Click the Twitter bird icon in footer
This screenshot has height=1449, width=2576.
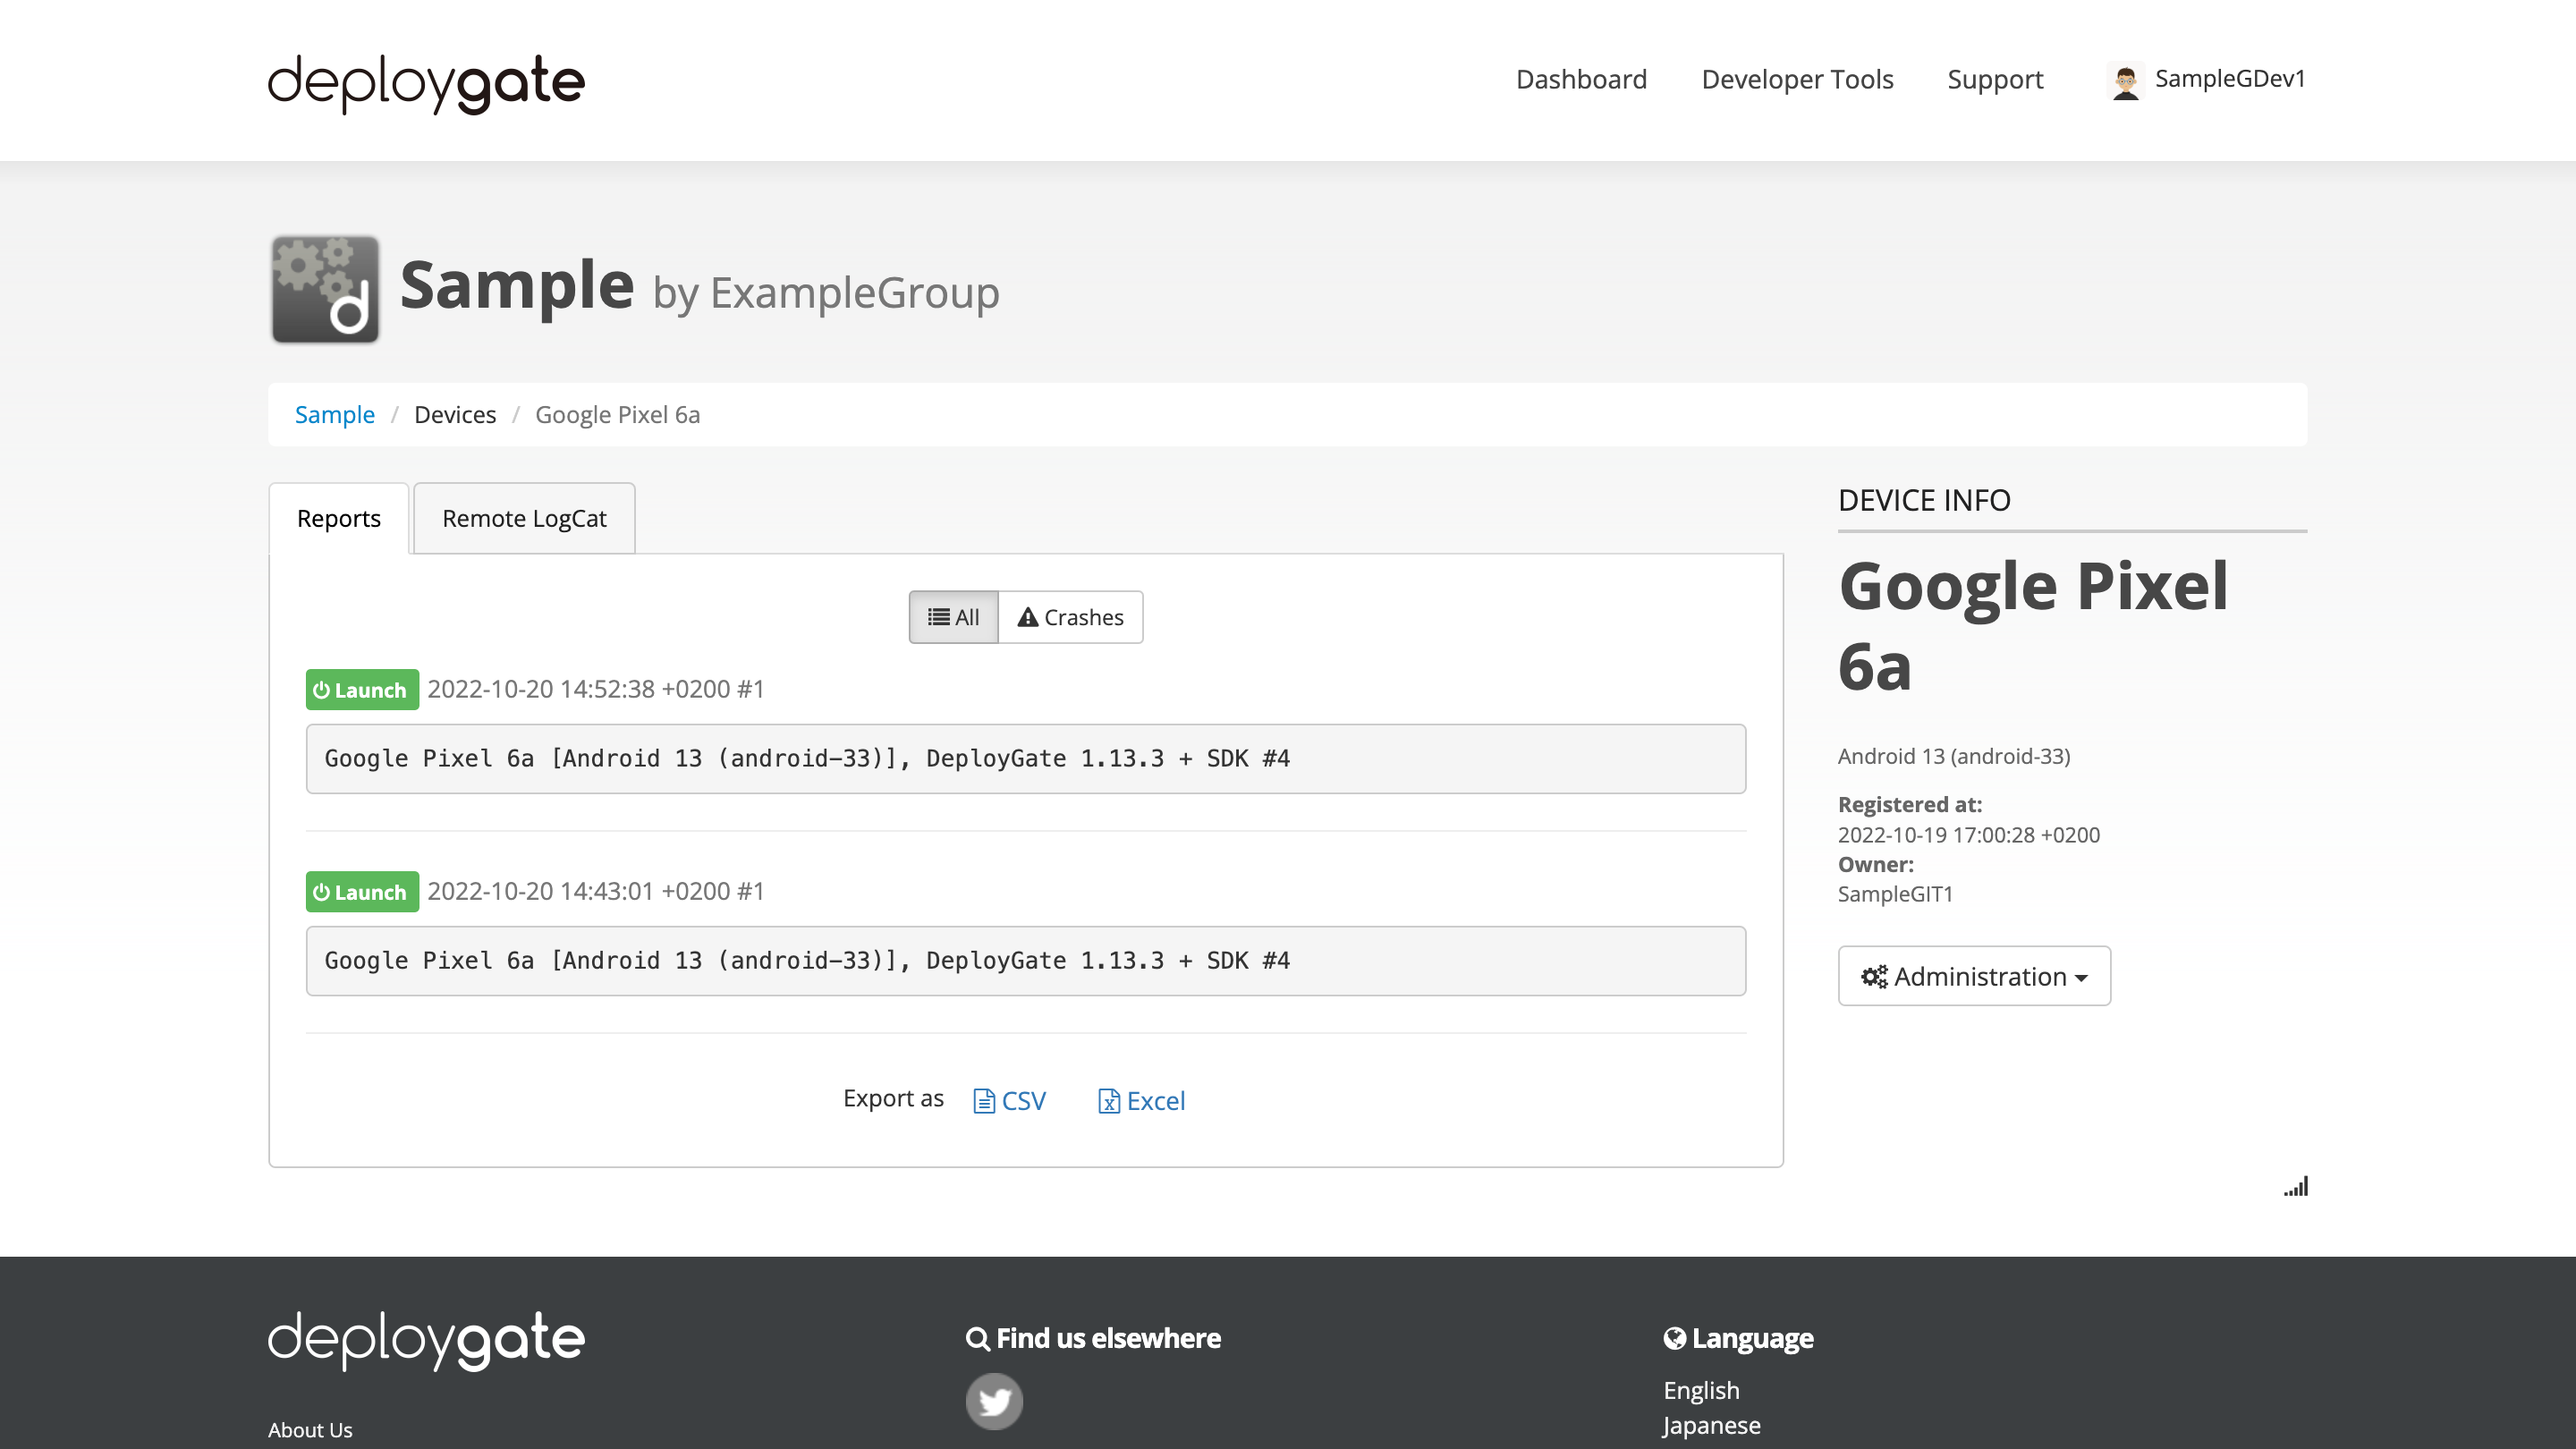[994, 1400]
